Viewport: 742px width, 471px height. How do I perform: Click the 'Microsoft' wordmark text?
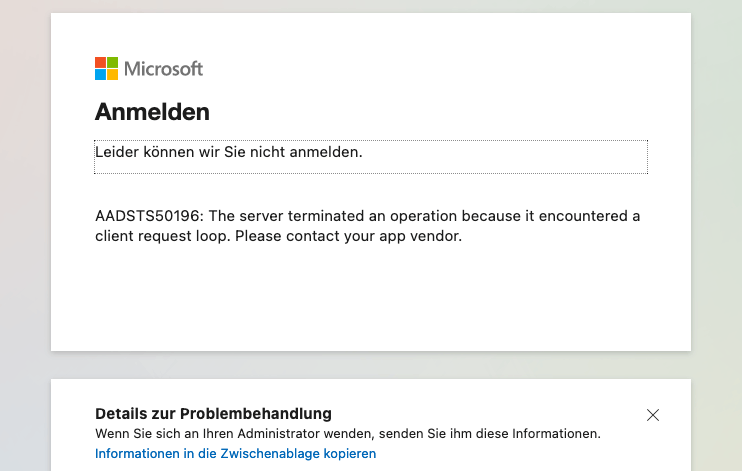point(163,69)
